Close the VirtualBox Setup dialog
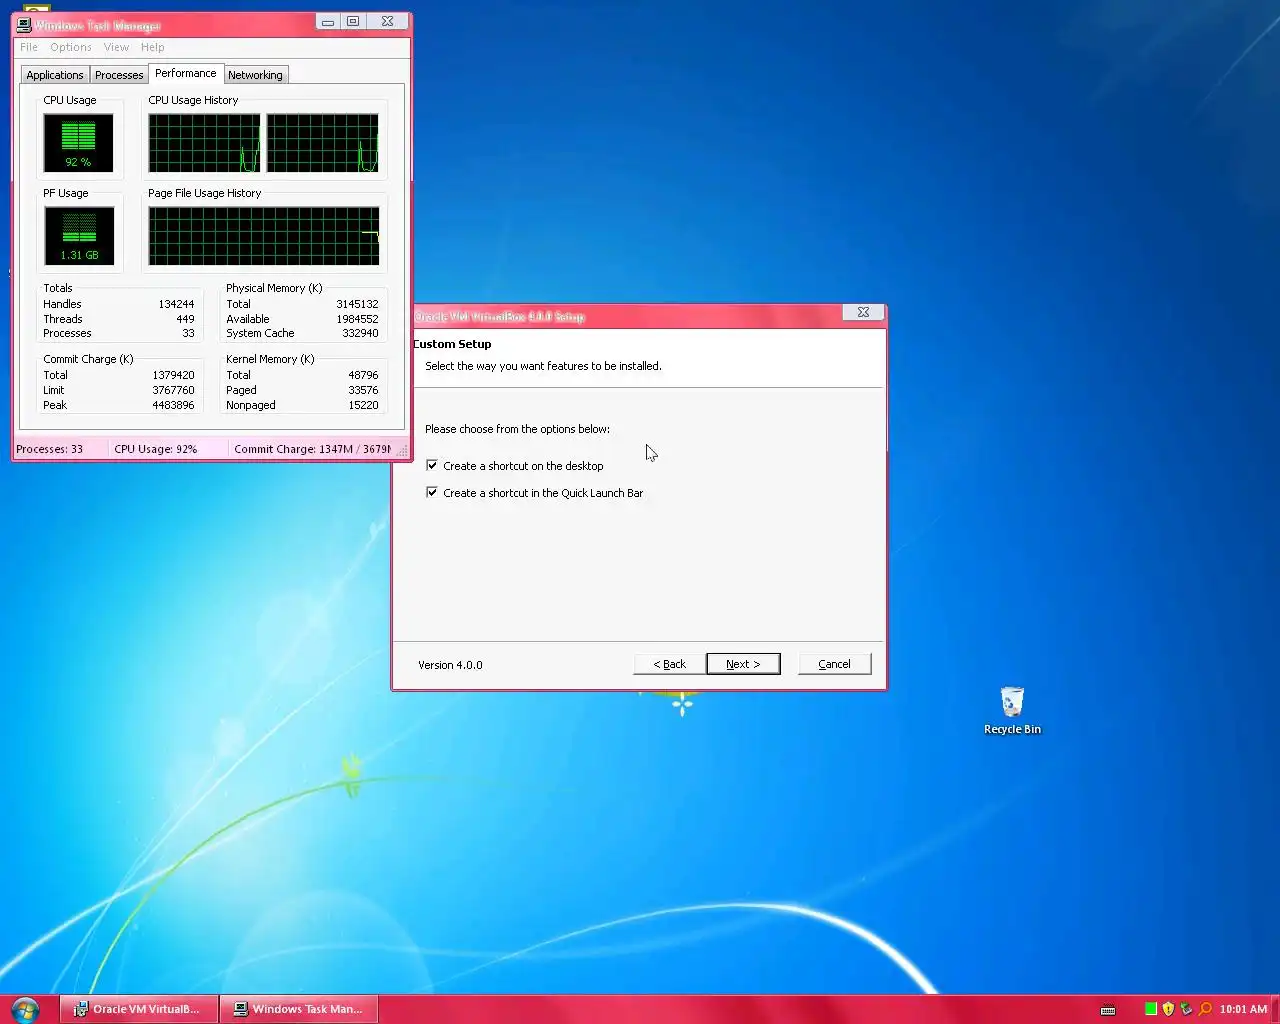 pyautogui.click(x=863, y=312)
